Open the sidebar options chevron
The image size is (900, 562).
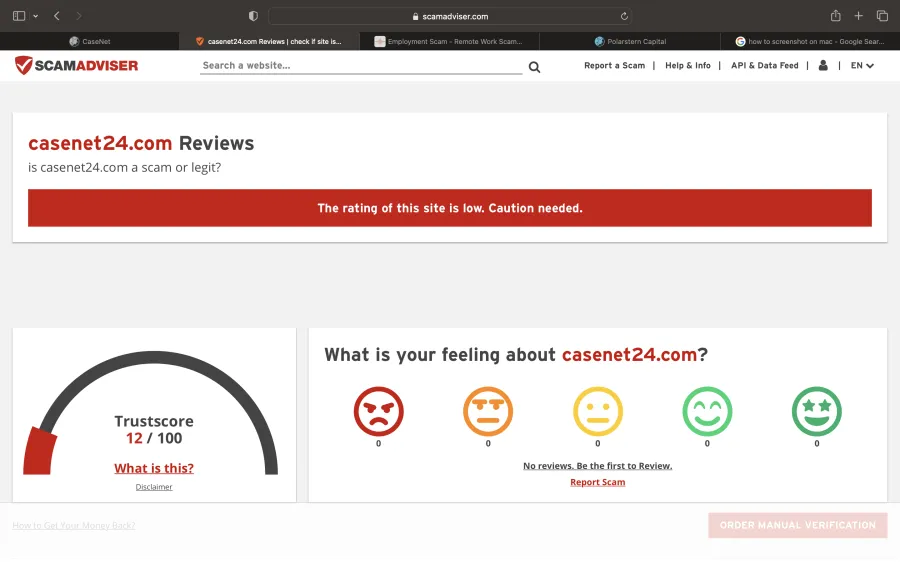[36, 16]
